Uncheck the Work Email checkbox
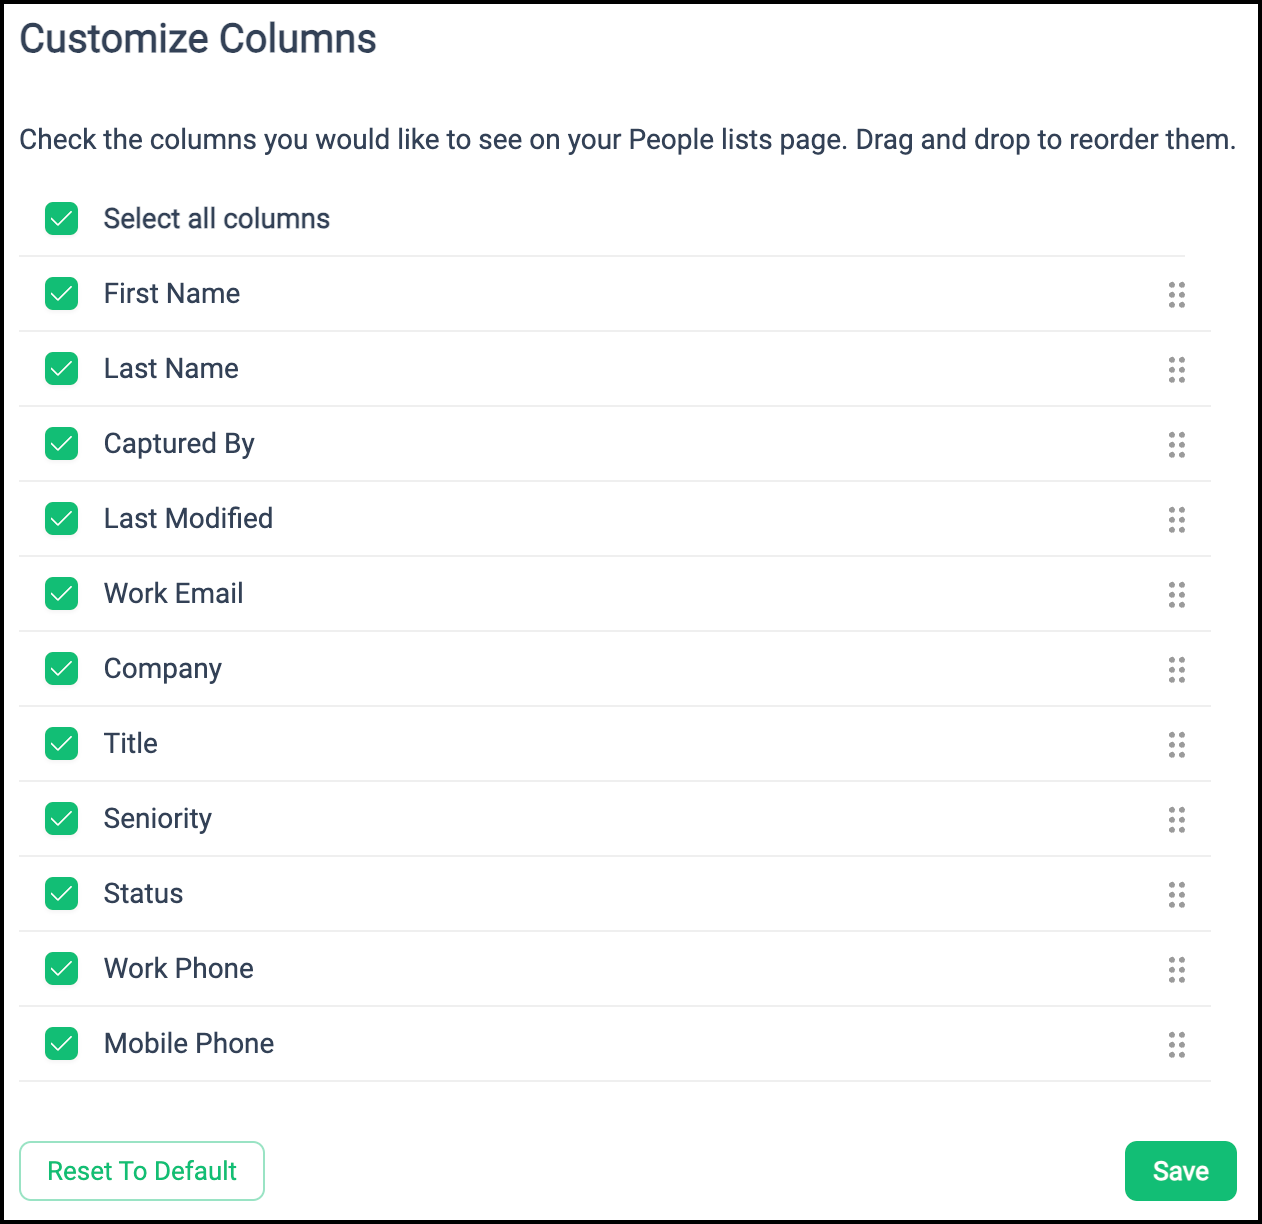This screenshot has width=1262, height=1224. coord(62,593)
